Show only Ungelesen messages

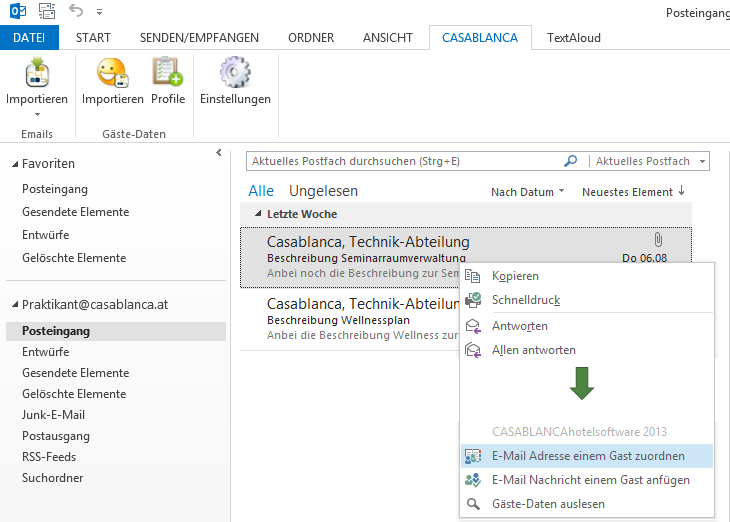323,191
